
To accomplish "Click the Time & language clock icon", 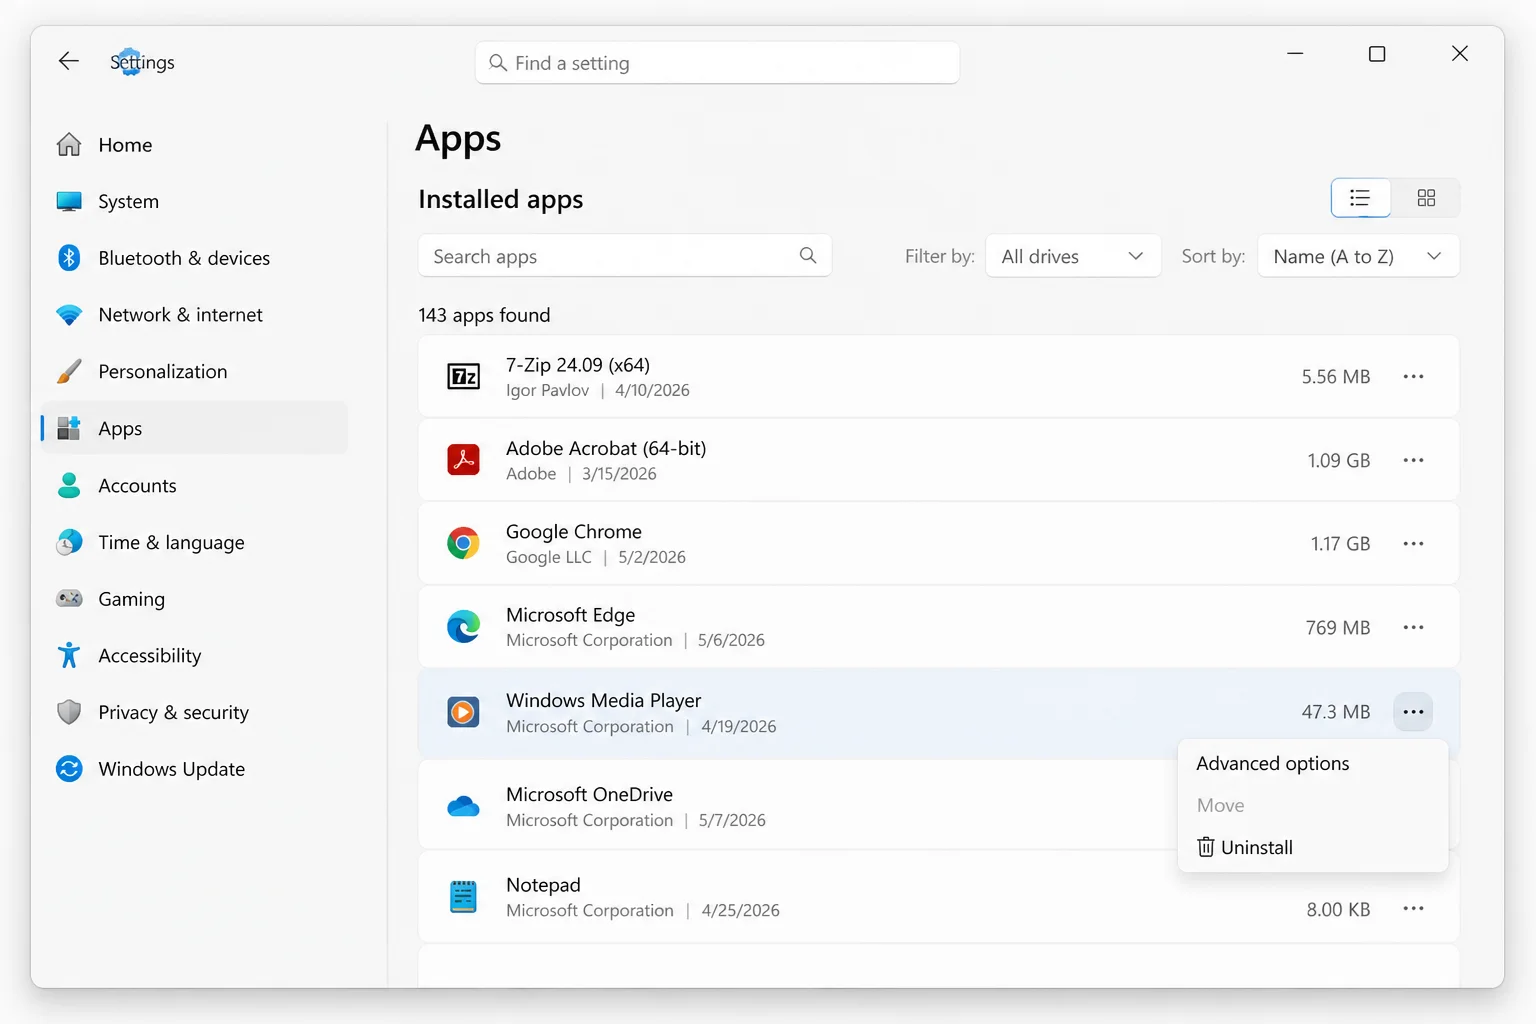I will (x=69, y=542).
